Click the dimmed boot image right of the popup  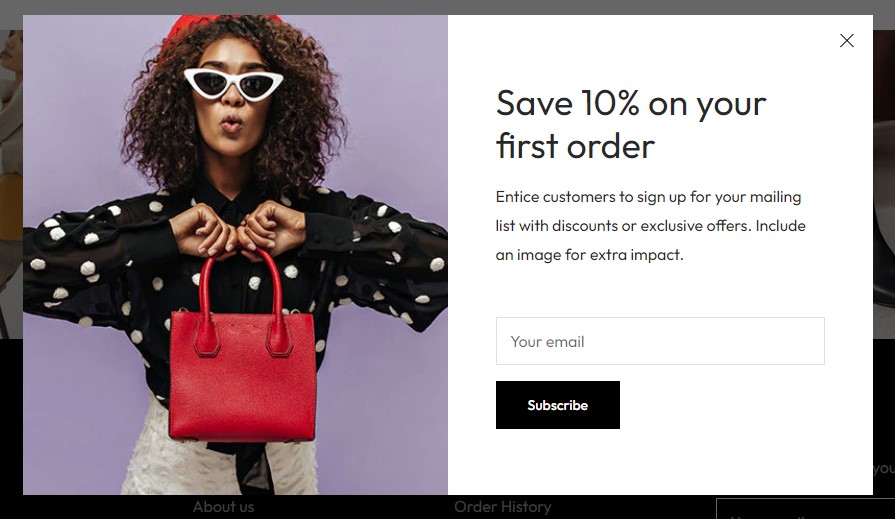coord(884,184)
